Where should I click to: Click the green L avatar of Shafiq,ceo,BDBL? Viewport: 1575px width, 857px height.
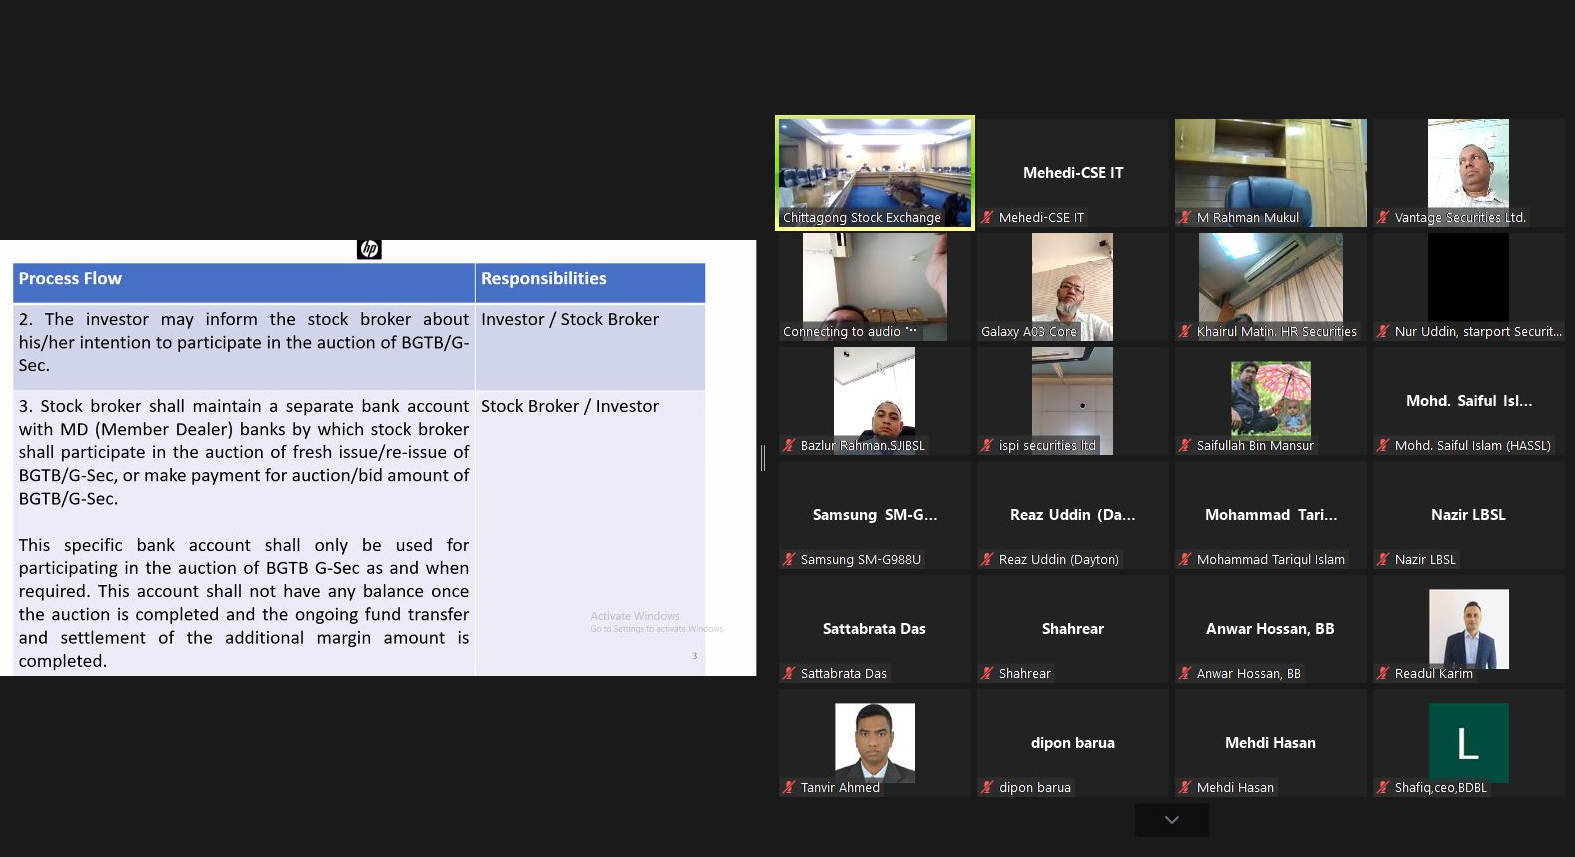[1469, 743]
